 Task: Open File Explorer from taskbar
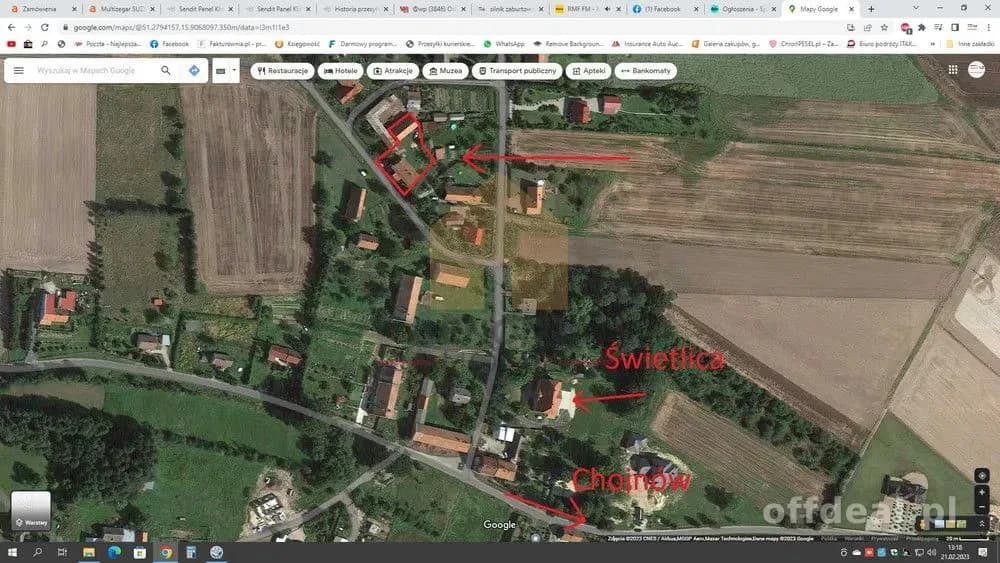click(x=89, y=552)
